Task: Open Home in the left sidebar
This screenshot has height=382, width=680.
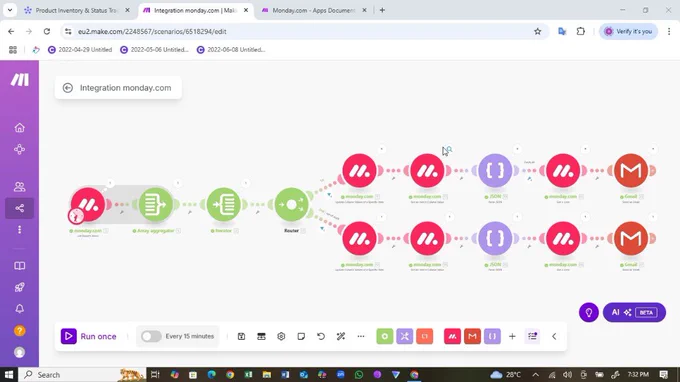Action: [x=20, y=127]
